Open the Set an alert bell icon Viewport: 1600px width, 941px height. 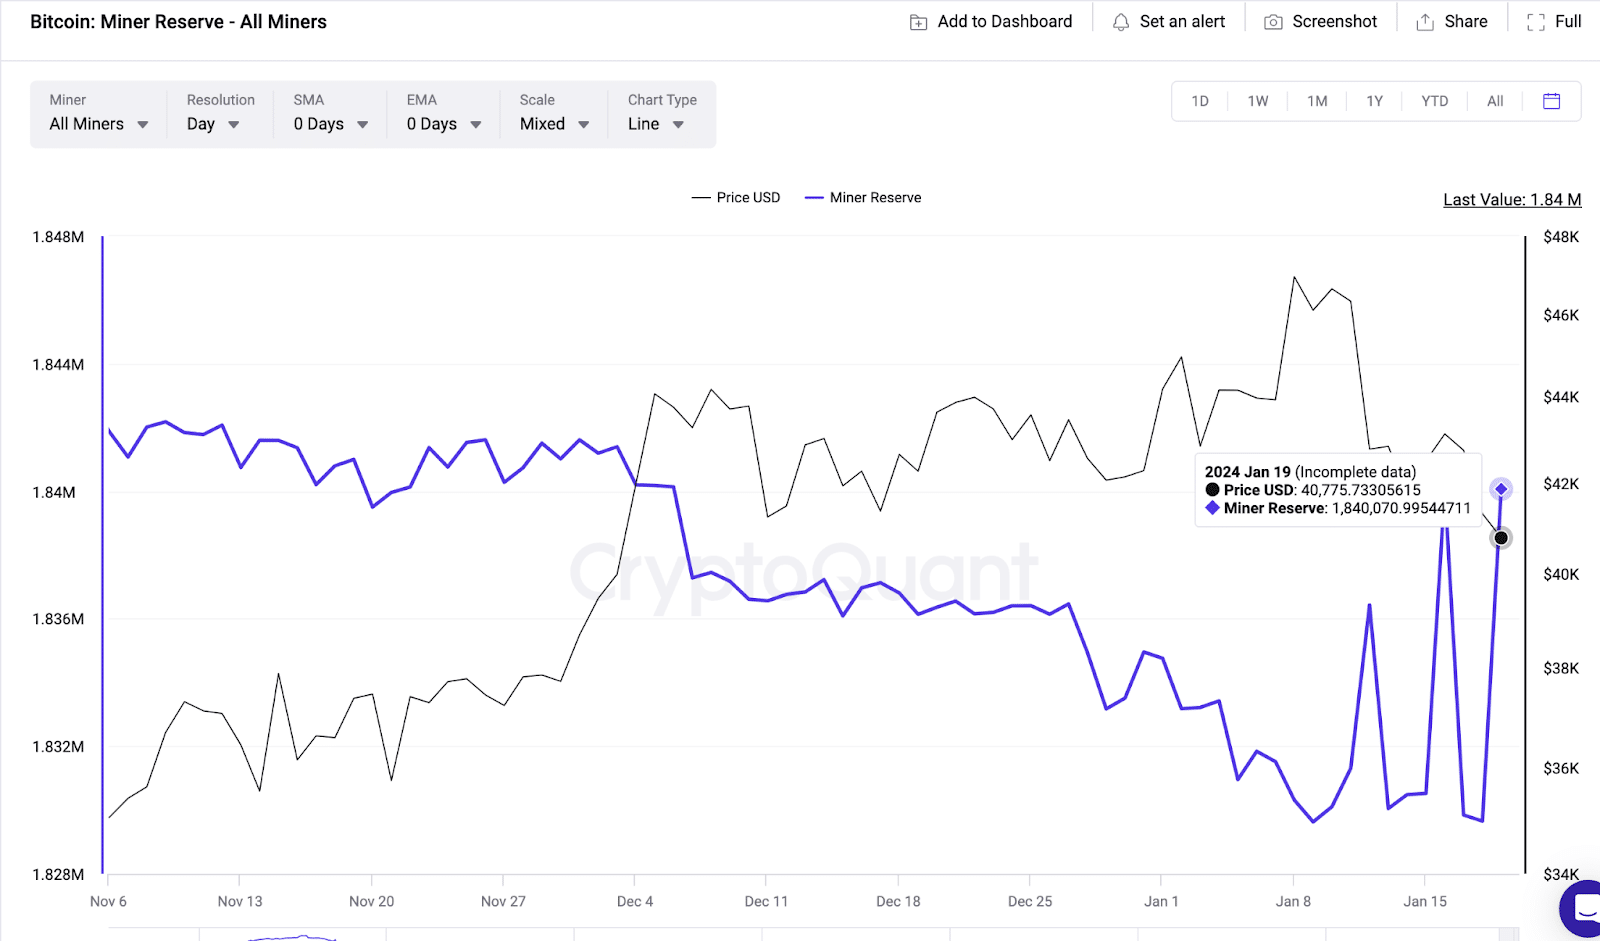point(1121,20)
